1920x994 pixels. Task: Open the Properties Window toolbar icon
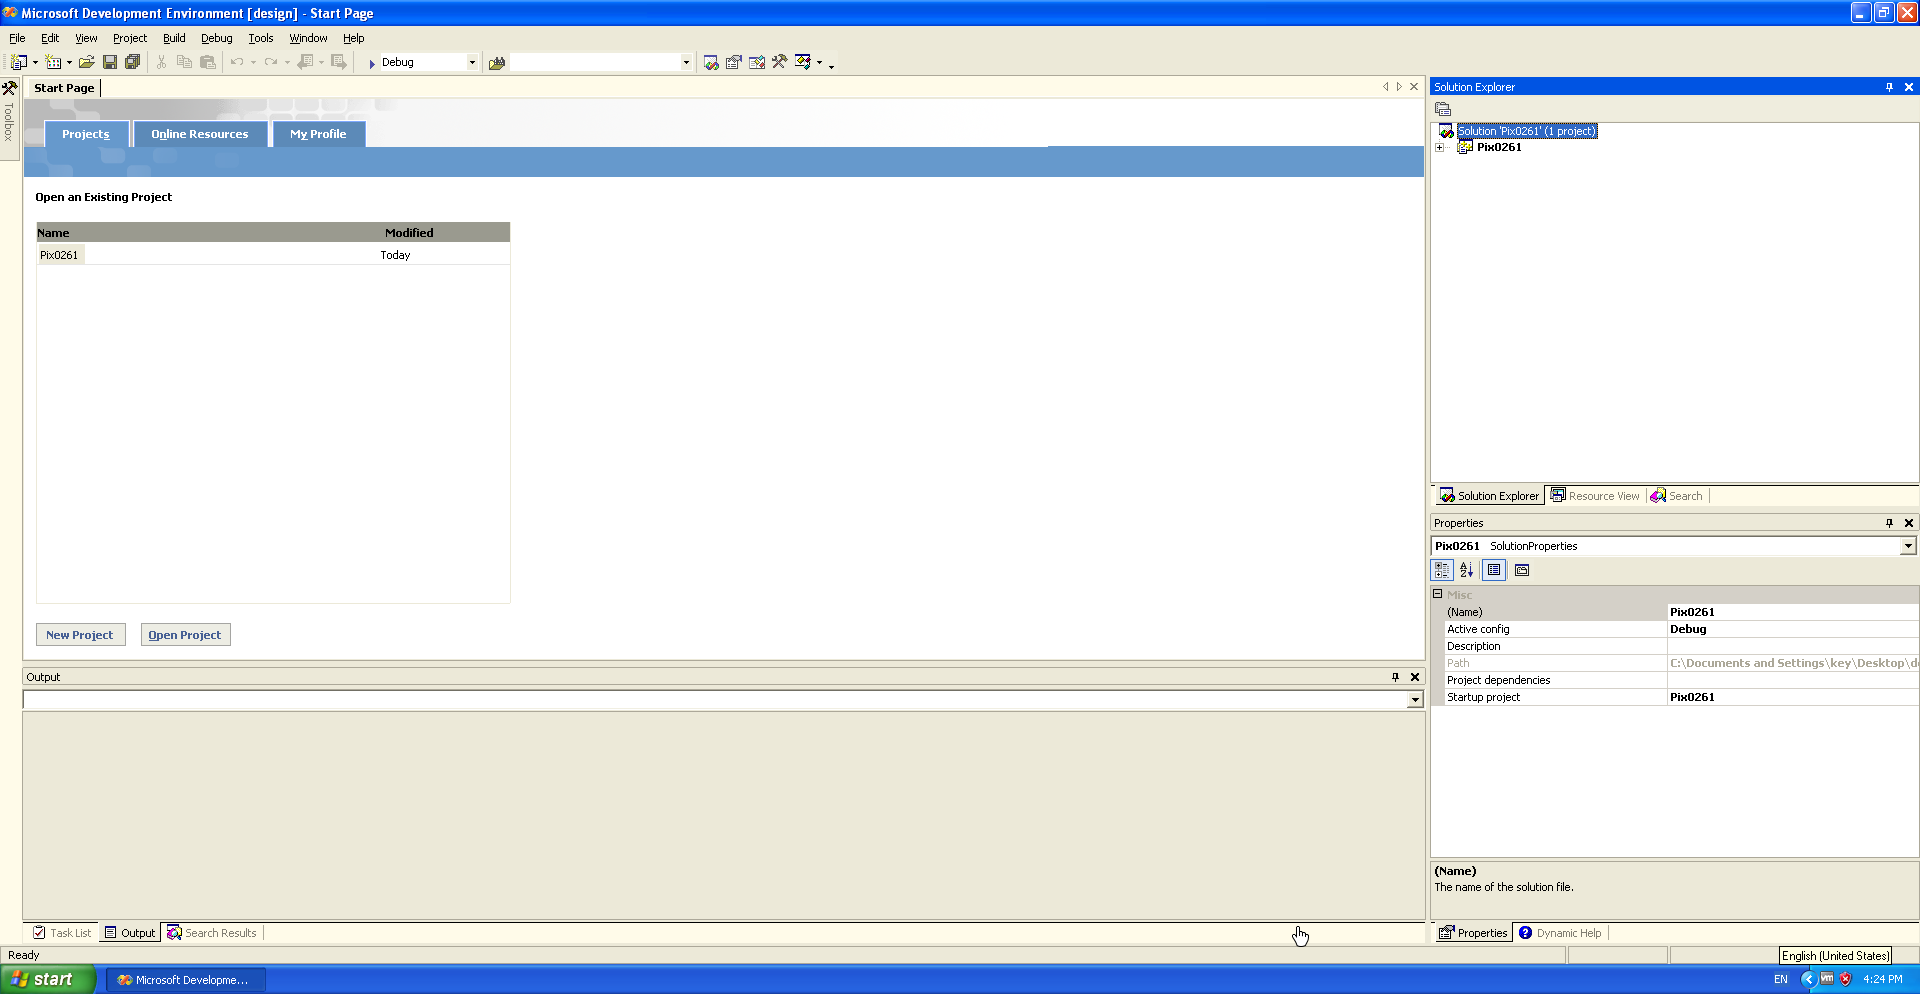(x=734, y=62)
